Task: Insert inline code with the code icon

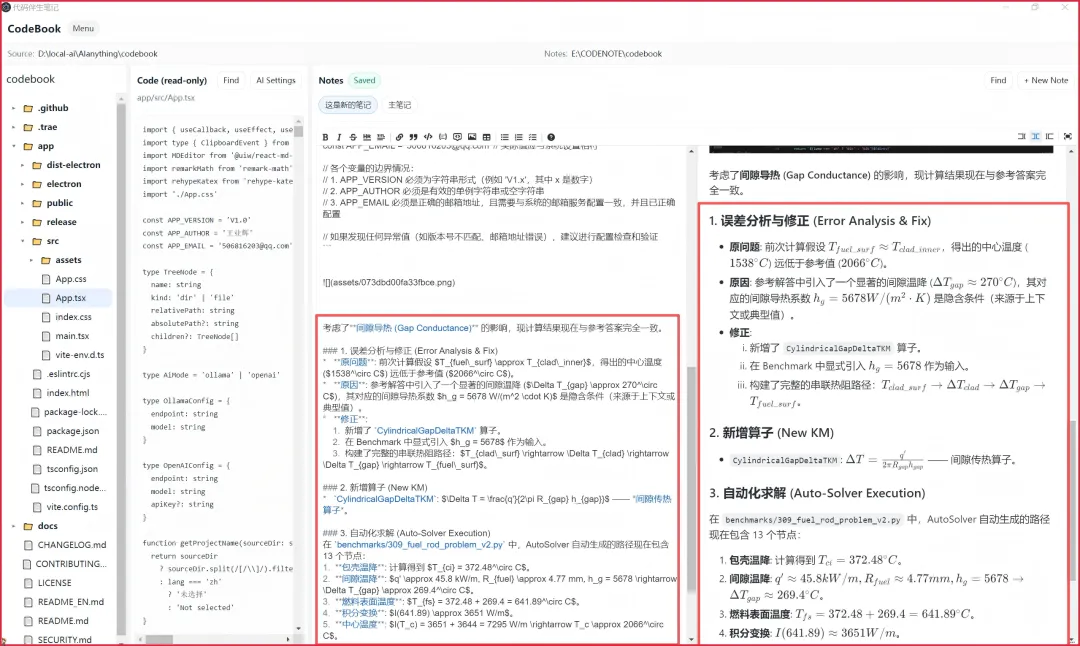Action: click(428, 137)
